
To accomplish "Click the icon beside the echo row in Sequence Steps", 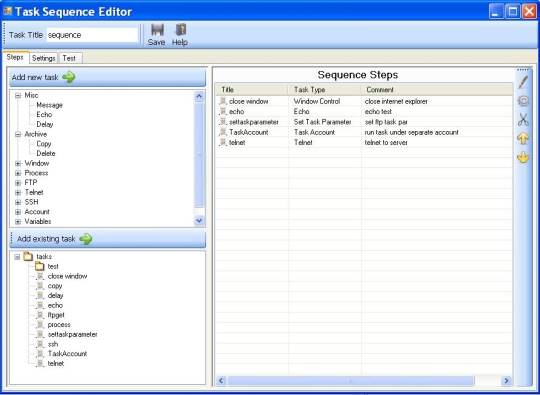I will (223, 111).
